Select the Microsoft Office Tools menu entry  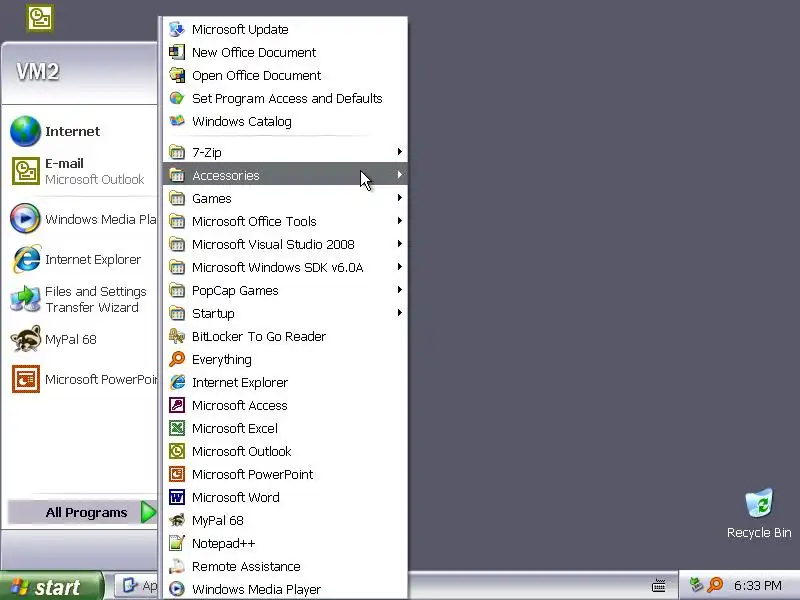pyautogui.click(x=285, y=221)
